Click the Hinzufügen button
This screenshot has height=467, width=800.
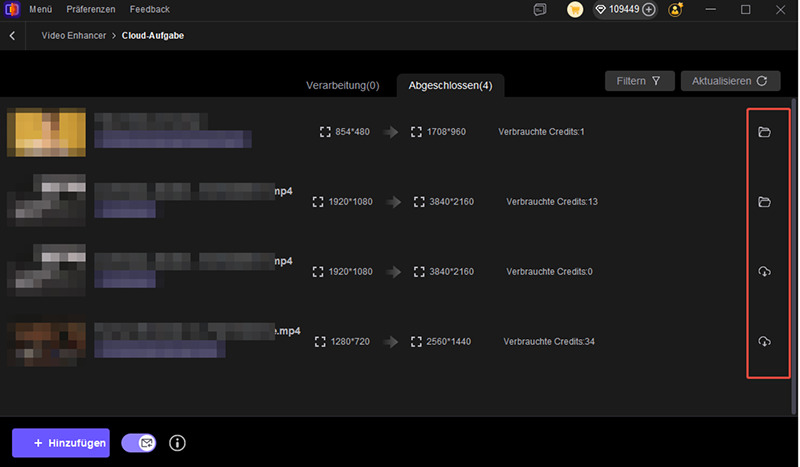pyautogui.click(x=60, y=443)
